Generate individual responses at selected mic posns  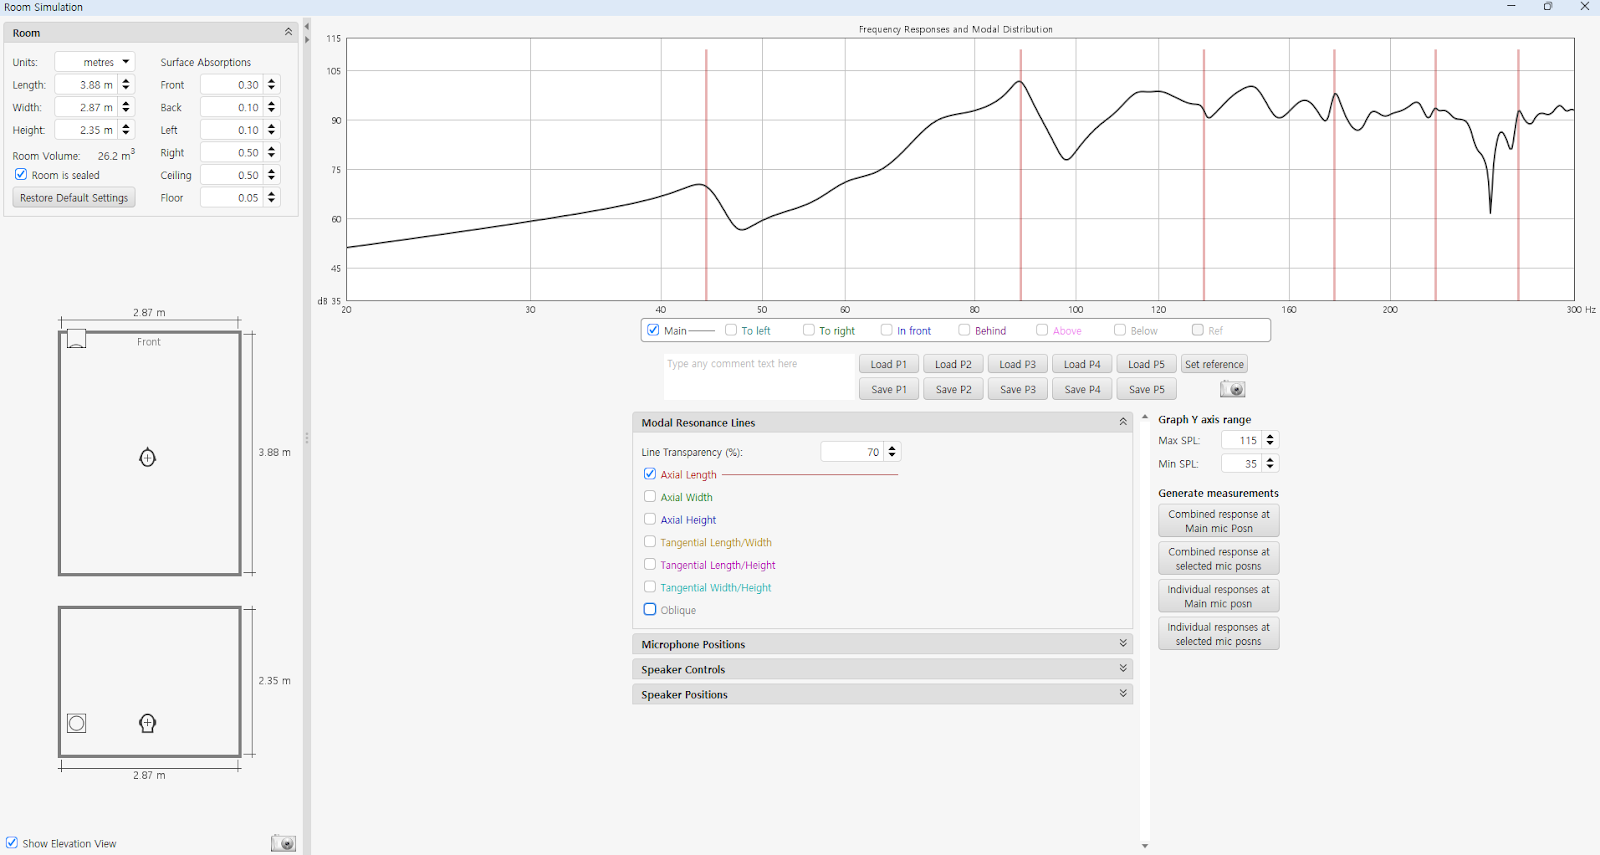point(1218,634)
